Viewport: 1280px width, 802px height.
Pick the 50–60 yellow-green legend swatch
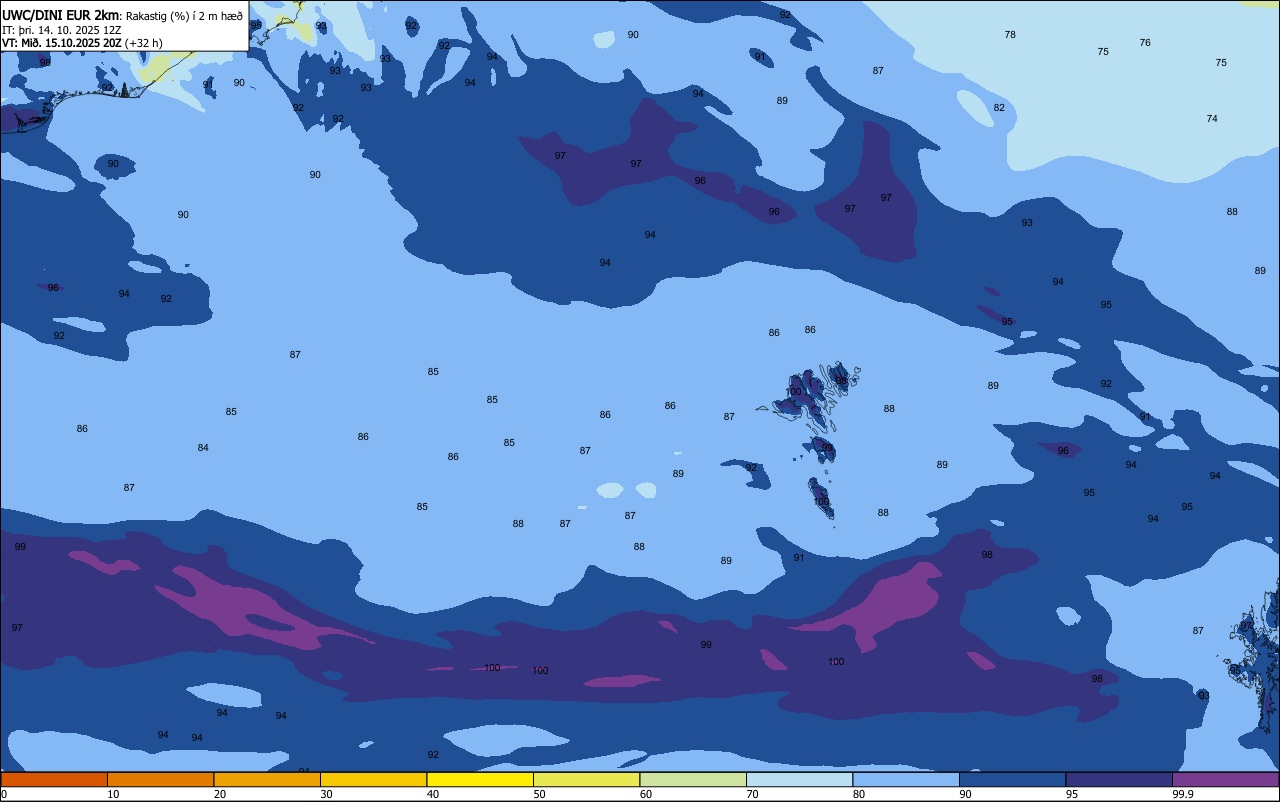(586, 779)
